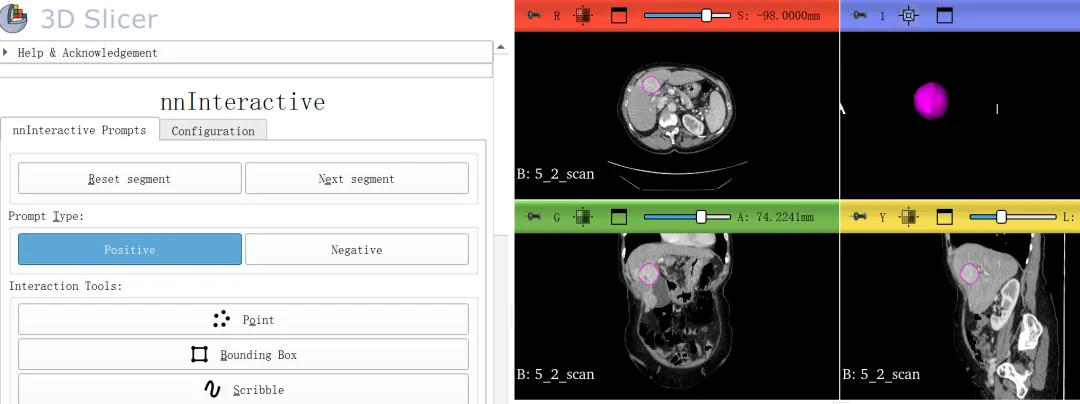Viewport: 1080px width, 404px height.
Task: Click the B: 5_2_scan label in sagittal view
Action: click(x=881, y=374)
